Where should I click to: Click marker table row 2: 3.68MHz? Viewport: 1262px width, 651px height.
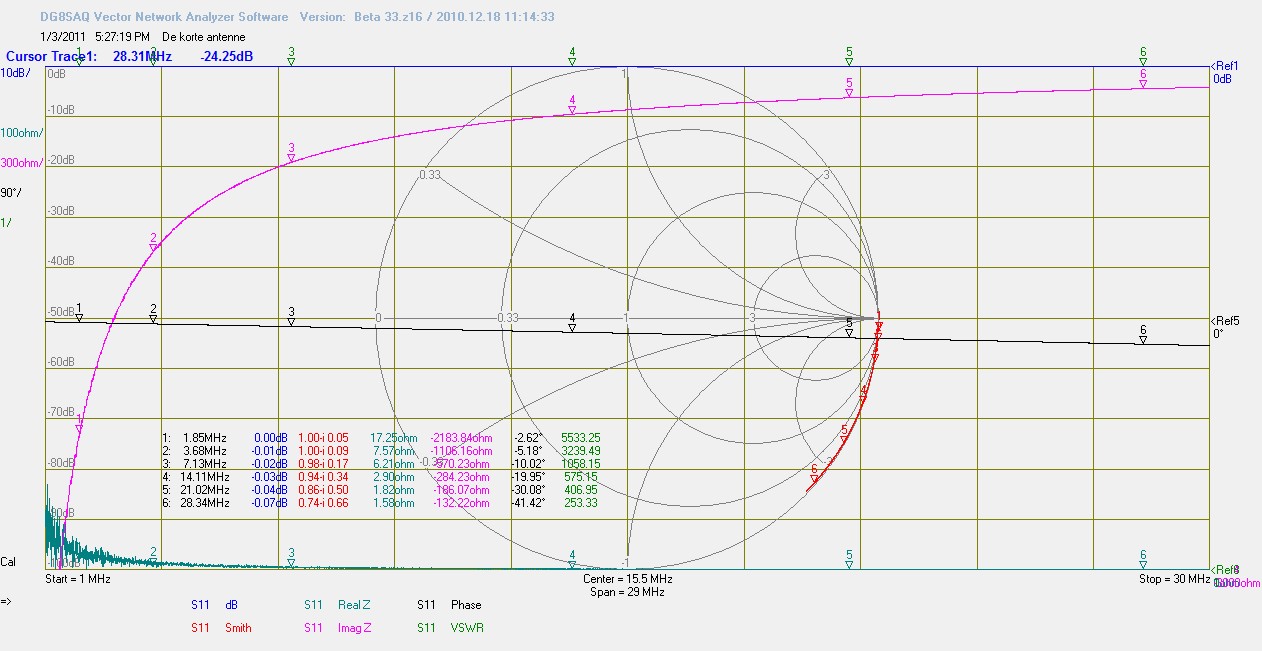pyautogui.click(x=381, y=451)
